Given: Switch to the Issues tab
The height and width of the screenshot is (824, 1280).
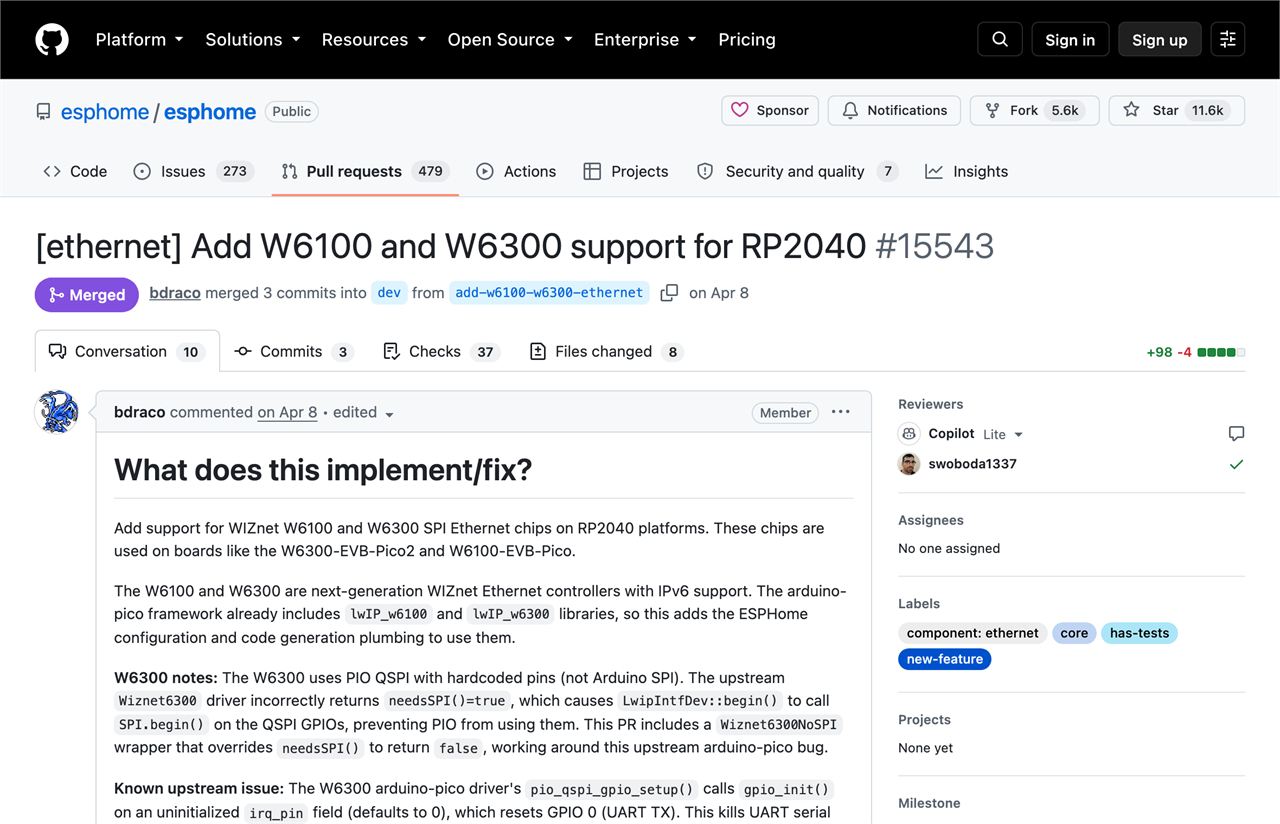Looking at the screenshot, I should [x=194, y=171].
